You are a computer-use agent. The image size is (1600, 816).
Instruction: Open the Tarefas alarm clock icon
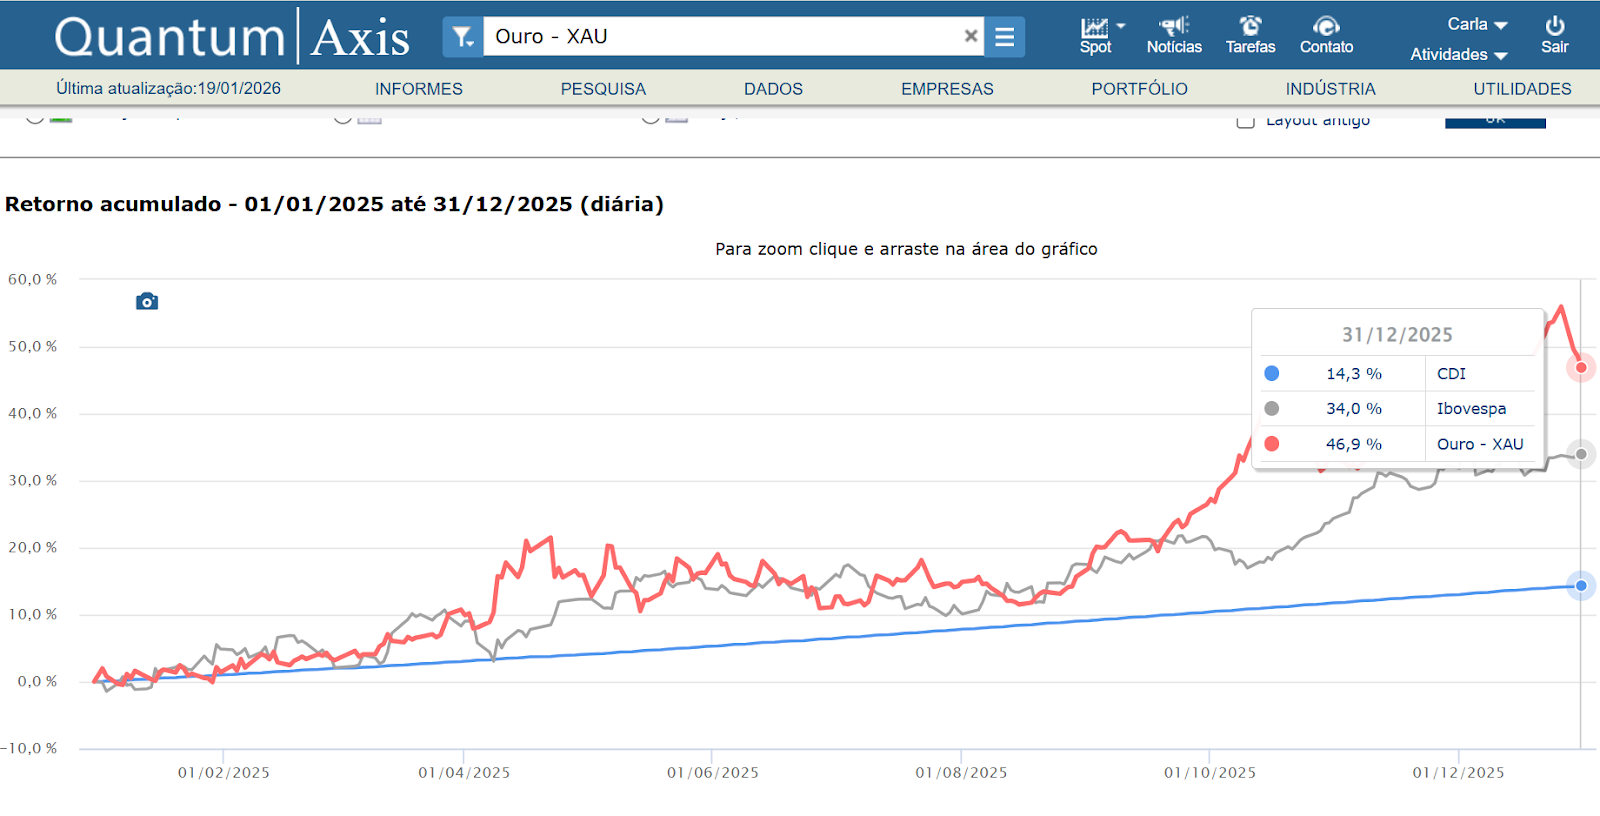pyautogui.click(x=1250, y=27)
